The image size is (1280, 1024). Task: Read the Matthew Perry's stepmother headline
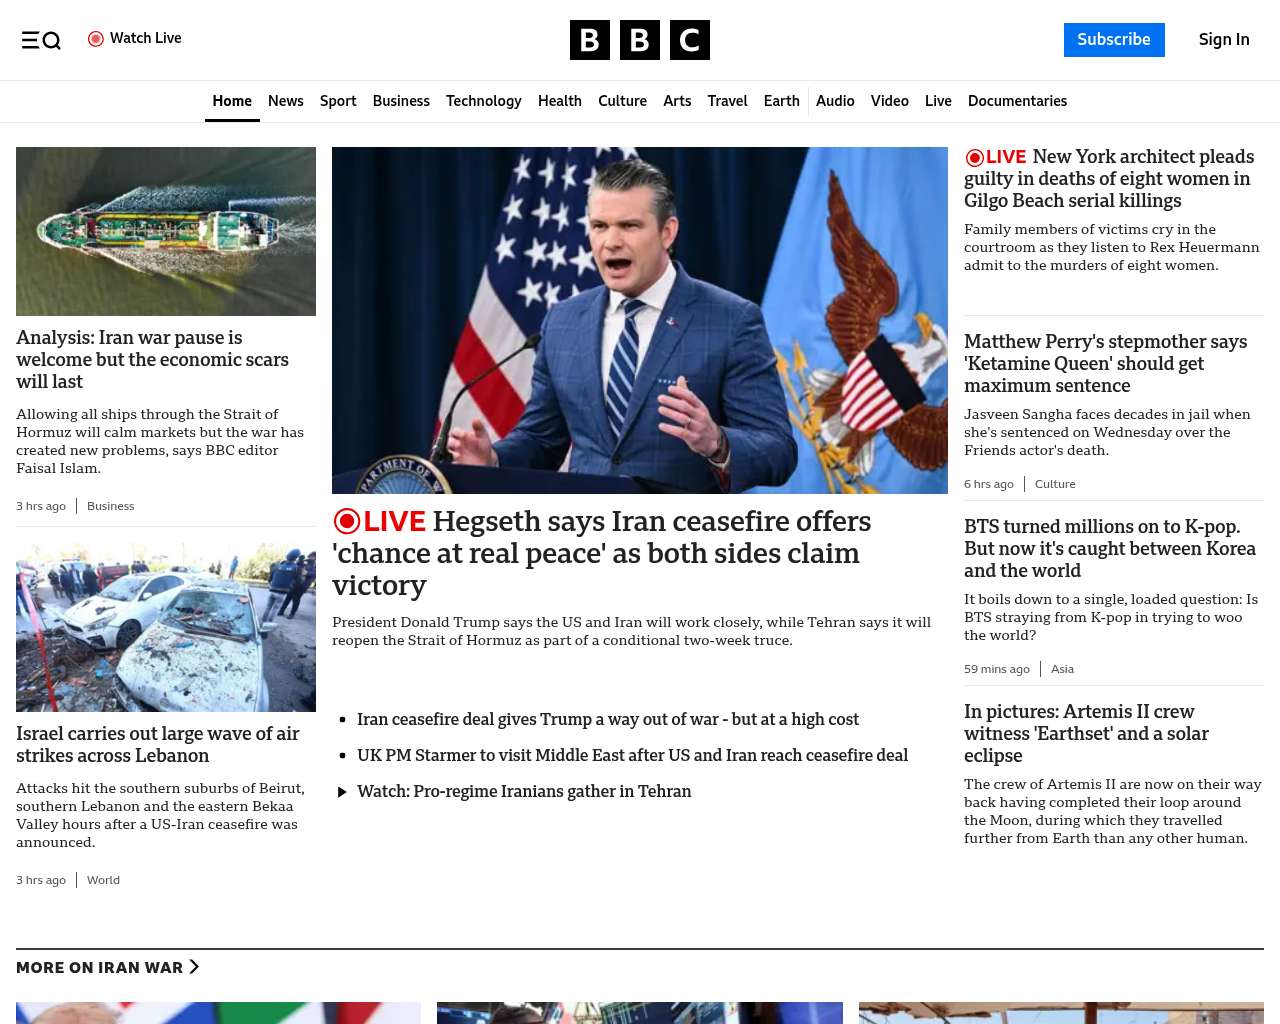[1105, 363]
